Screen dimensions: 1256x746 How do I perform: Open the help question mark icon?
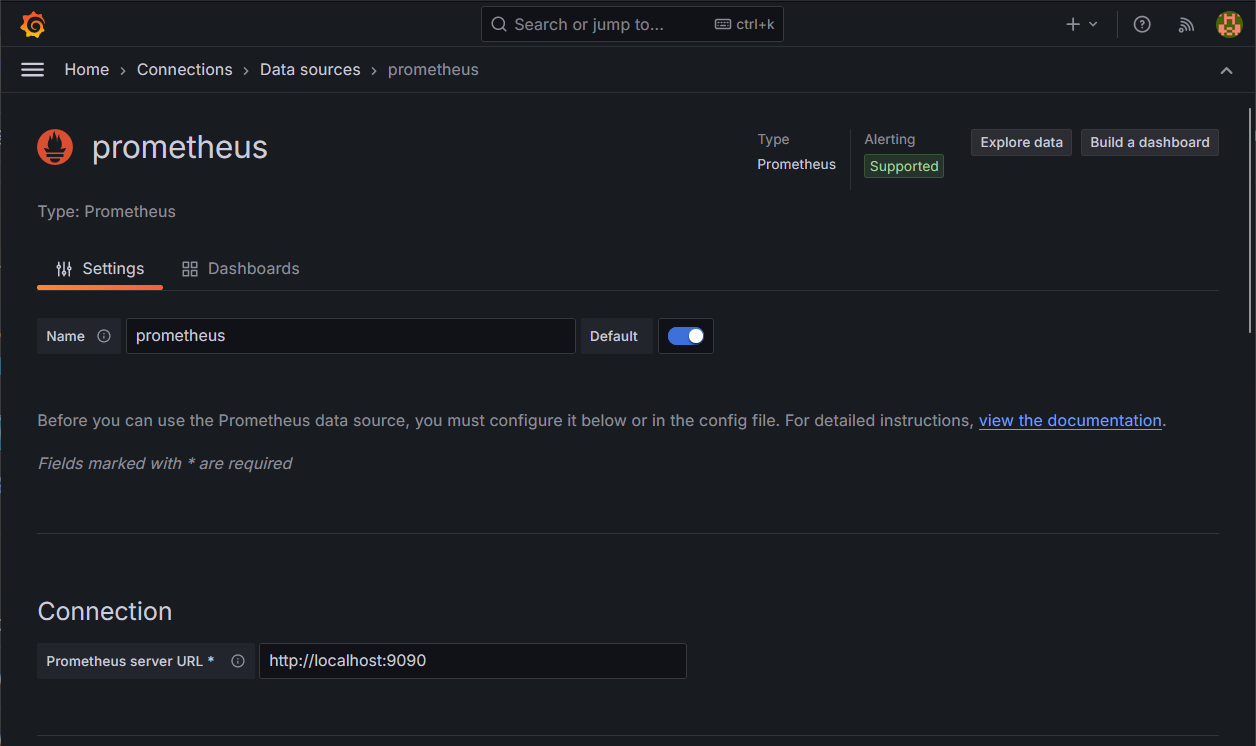1142,24
